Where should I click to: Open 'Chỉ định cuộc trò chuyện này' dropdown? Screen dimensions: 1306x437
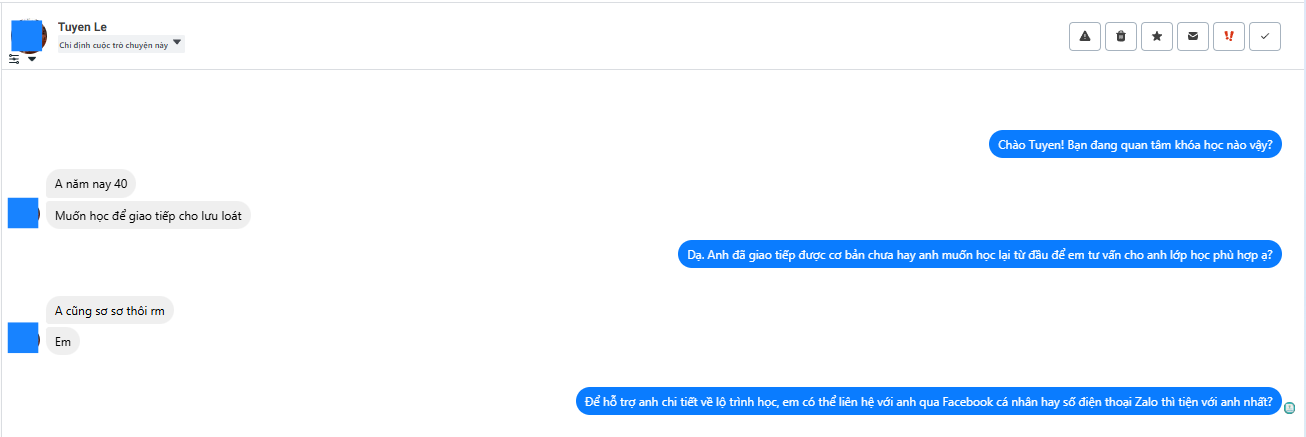click(x=121, y=44)
